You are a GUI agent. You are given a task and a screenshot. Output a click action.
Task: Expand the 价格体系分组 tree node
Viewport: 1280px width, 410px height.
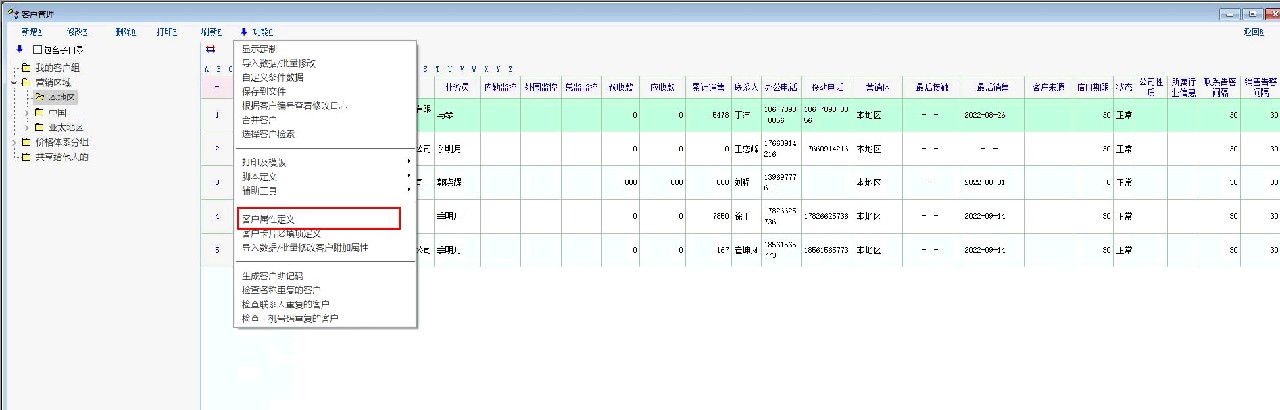pos(14,142)
